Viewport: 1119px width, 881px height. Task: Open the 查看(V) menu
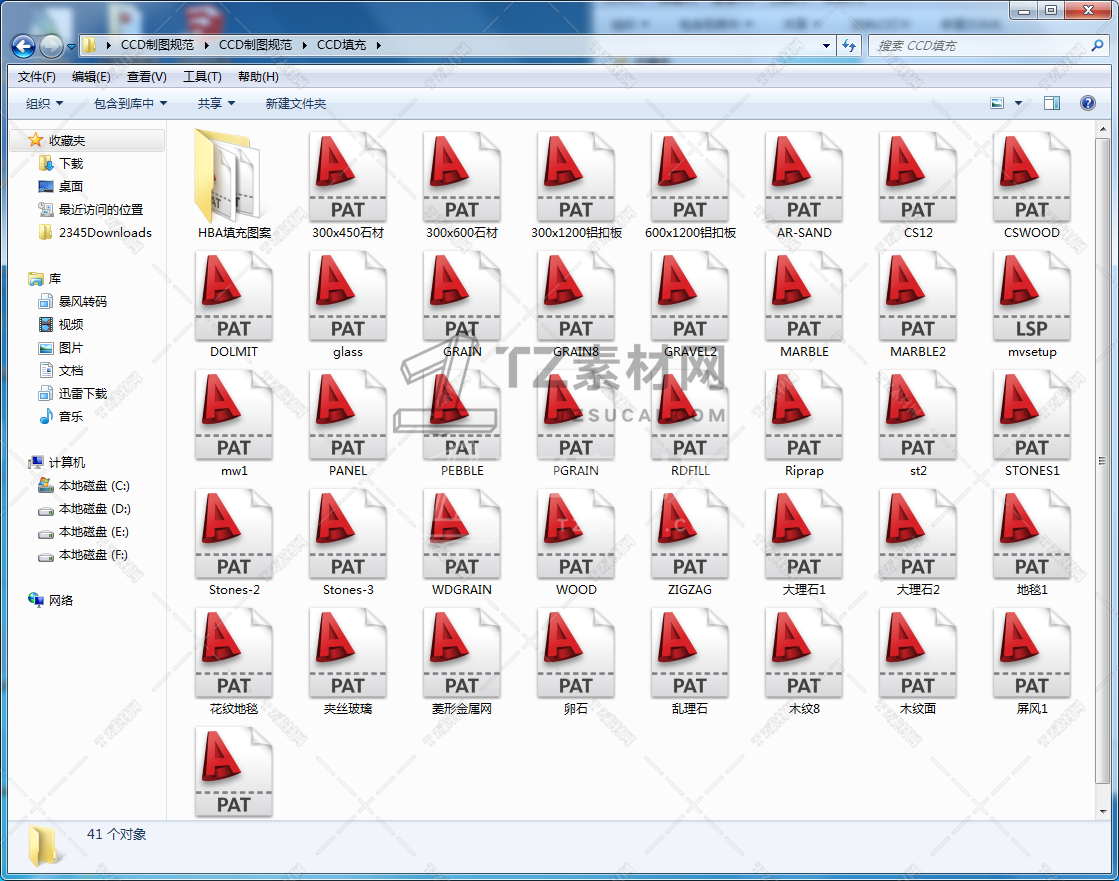click(x=146, y=76)
